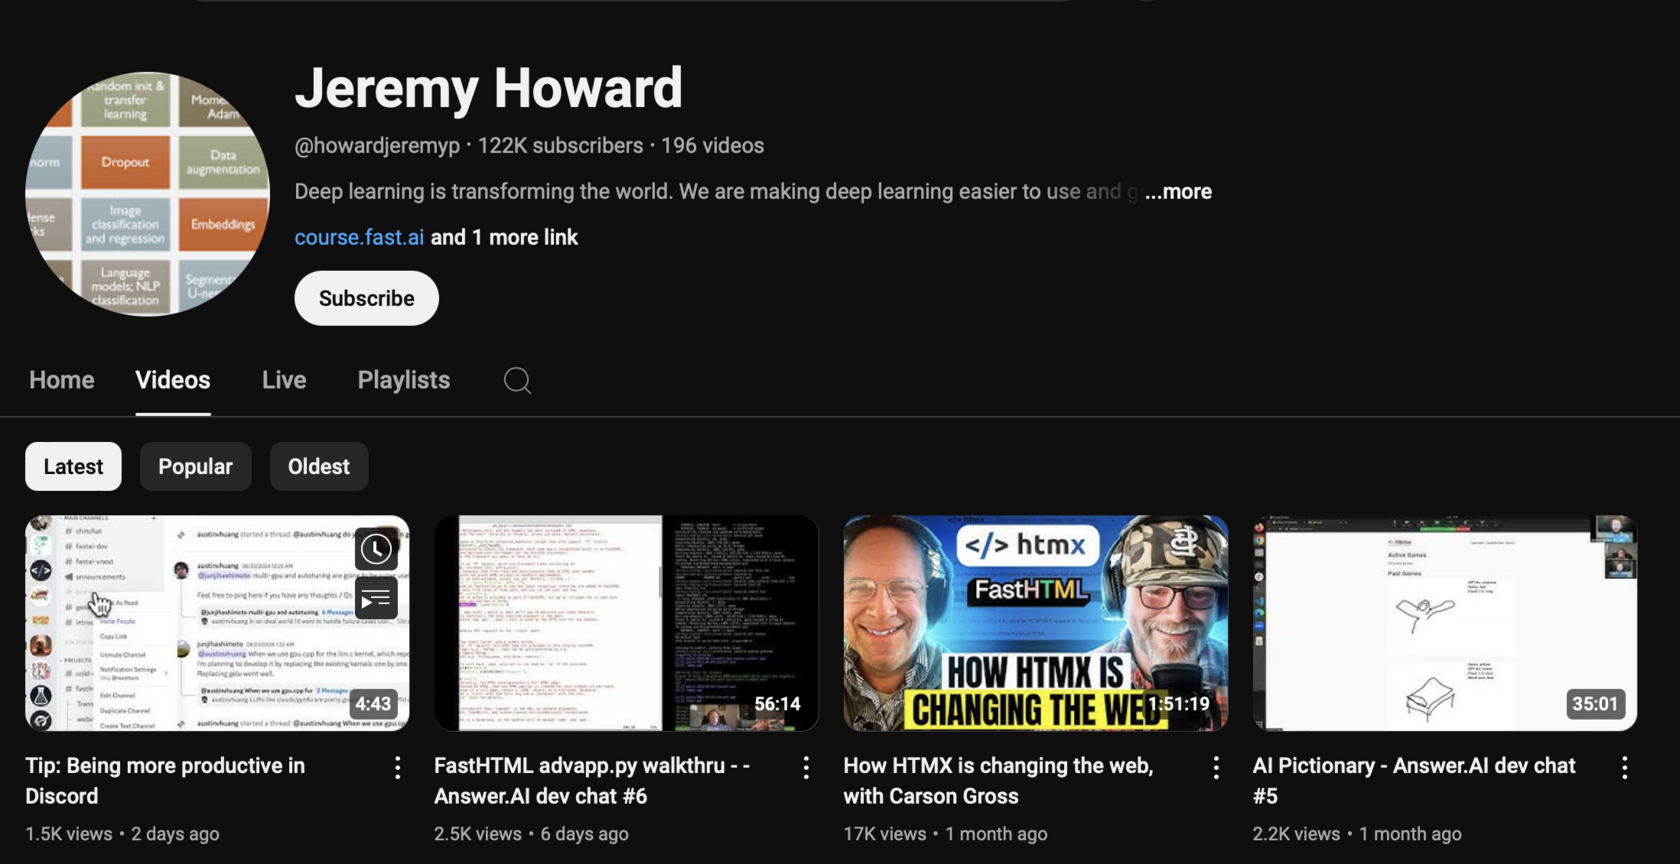Open the course.fast.ai link

359,237
